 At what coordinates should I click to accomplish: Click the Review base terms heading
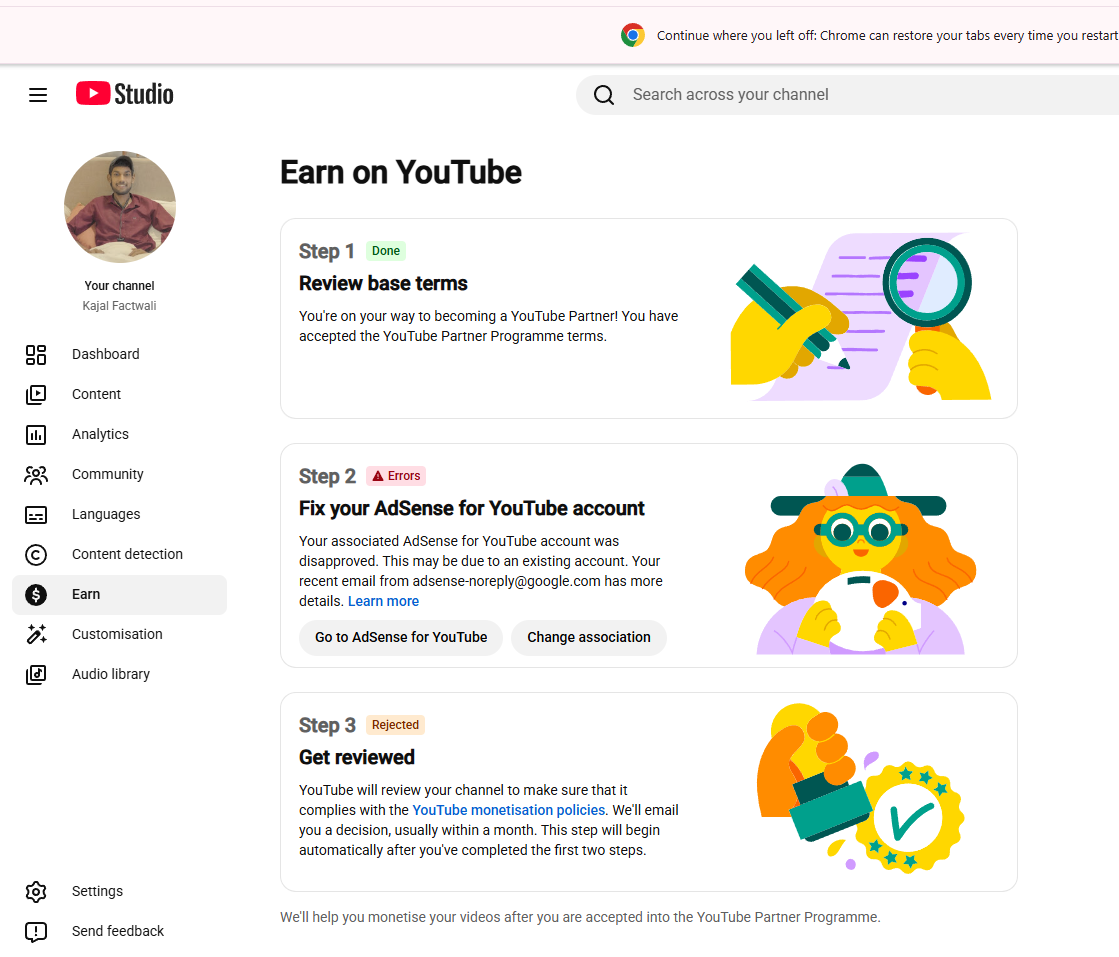tap(383, 284)
